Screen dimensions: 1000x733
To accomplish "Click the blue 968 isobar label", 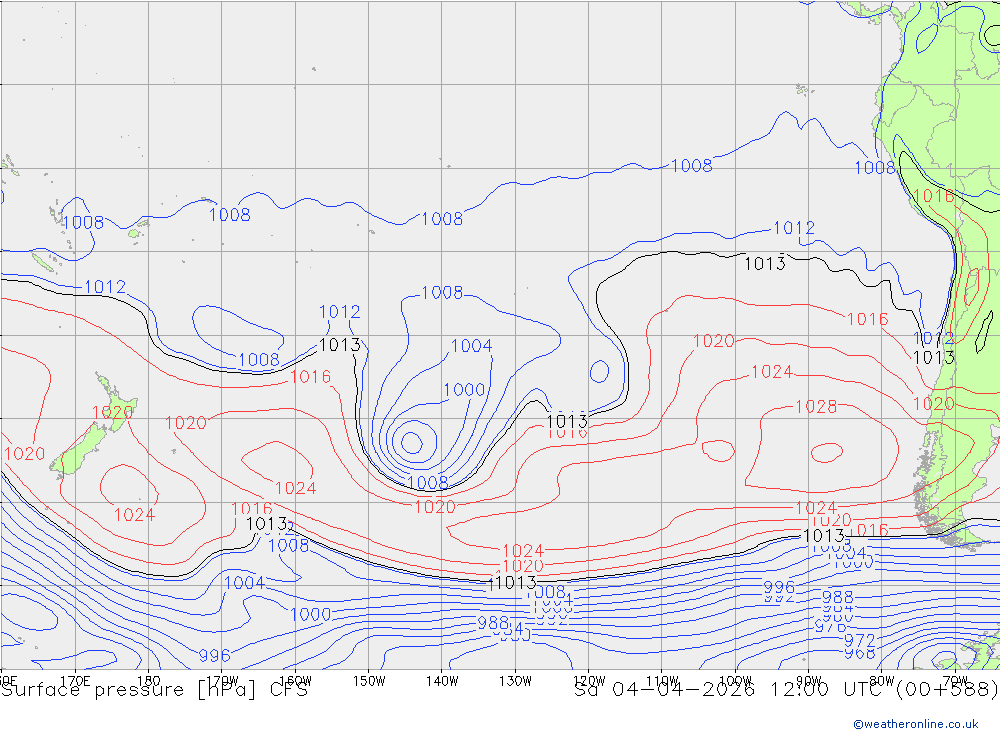I will tap(859, 653).
